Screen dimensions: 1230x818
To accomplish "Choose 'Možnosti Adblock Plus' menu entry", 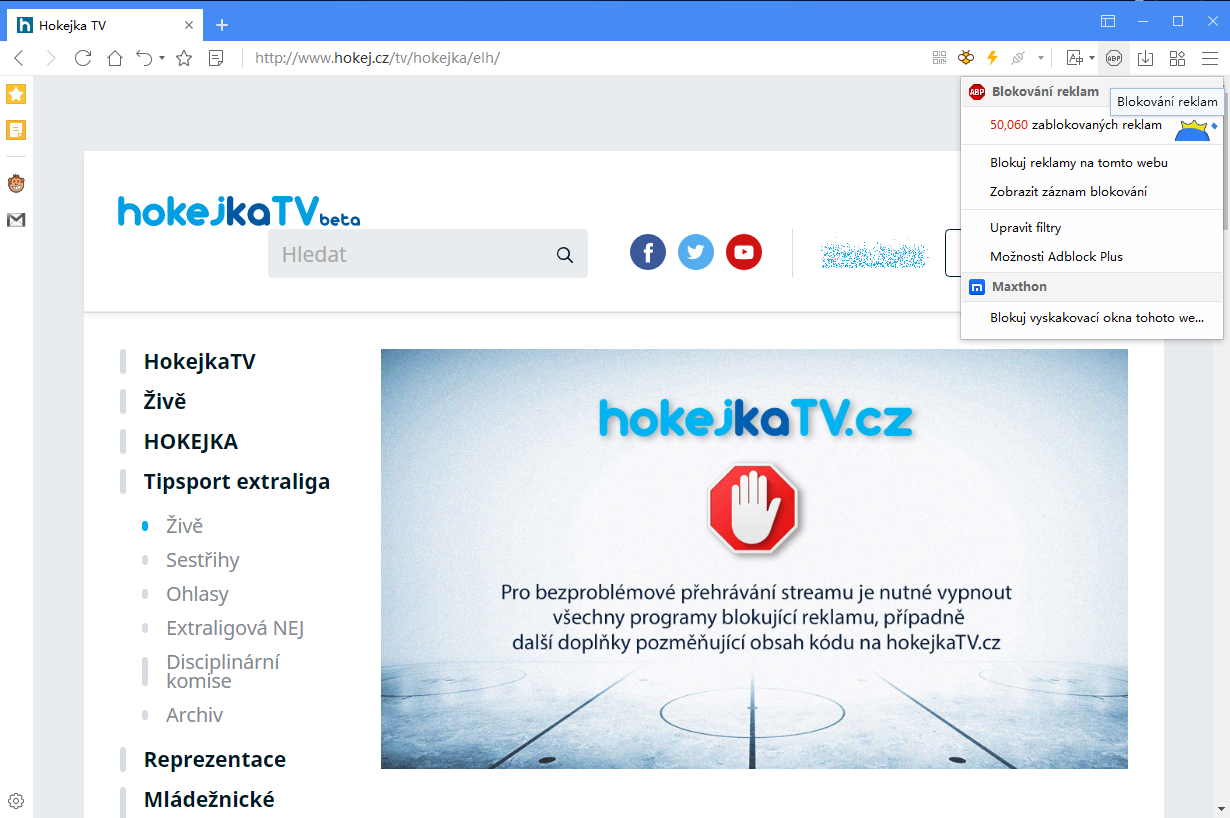I will click(x=1056, y=256).
